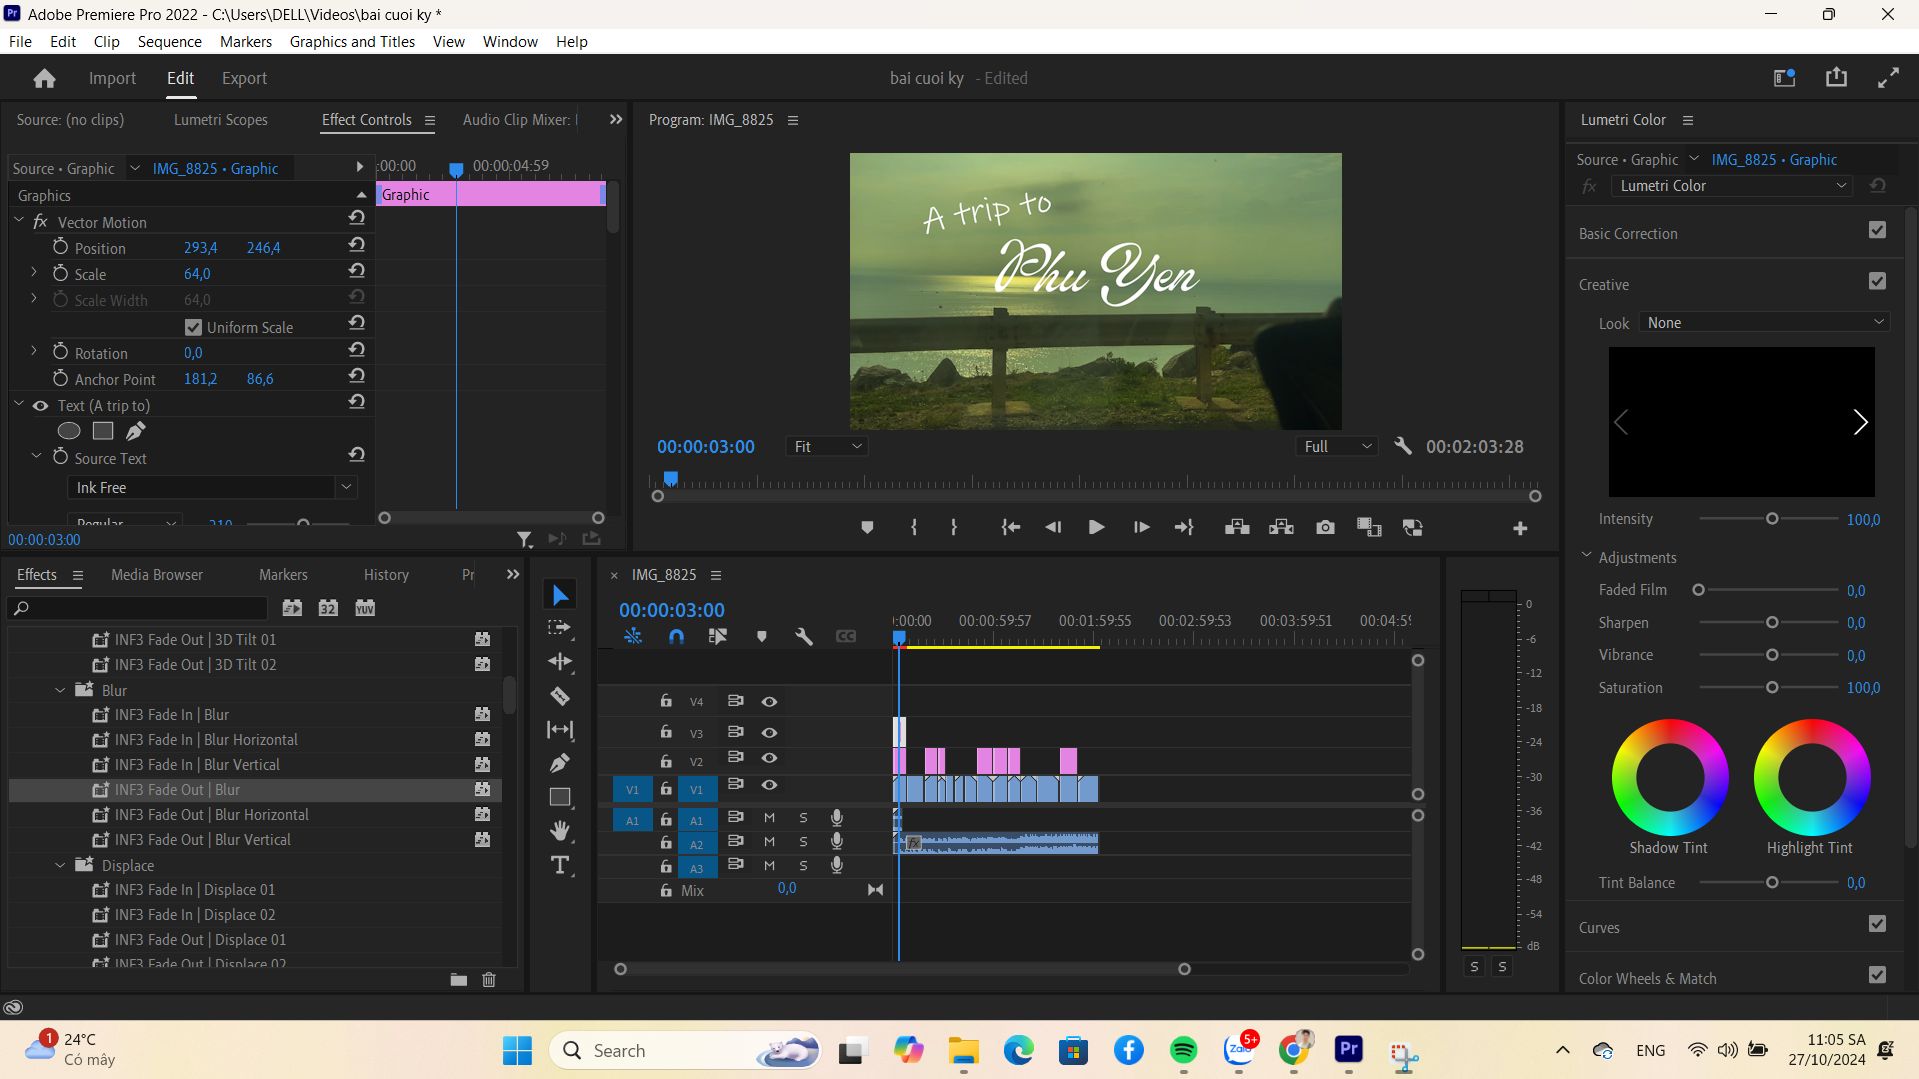
Task: Select the Type tool in the tools panel
Action: point(560,866)
